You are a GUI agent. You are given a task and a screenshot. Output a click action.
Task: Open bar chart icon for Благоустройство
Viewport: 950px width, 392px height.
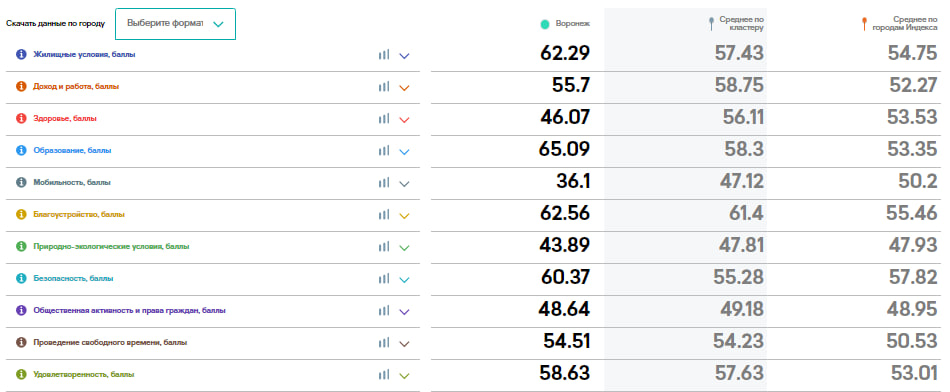[384, 214]
